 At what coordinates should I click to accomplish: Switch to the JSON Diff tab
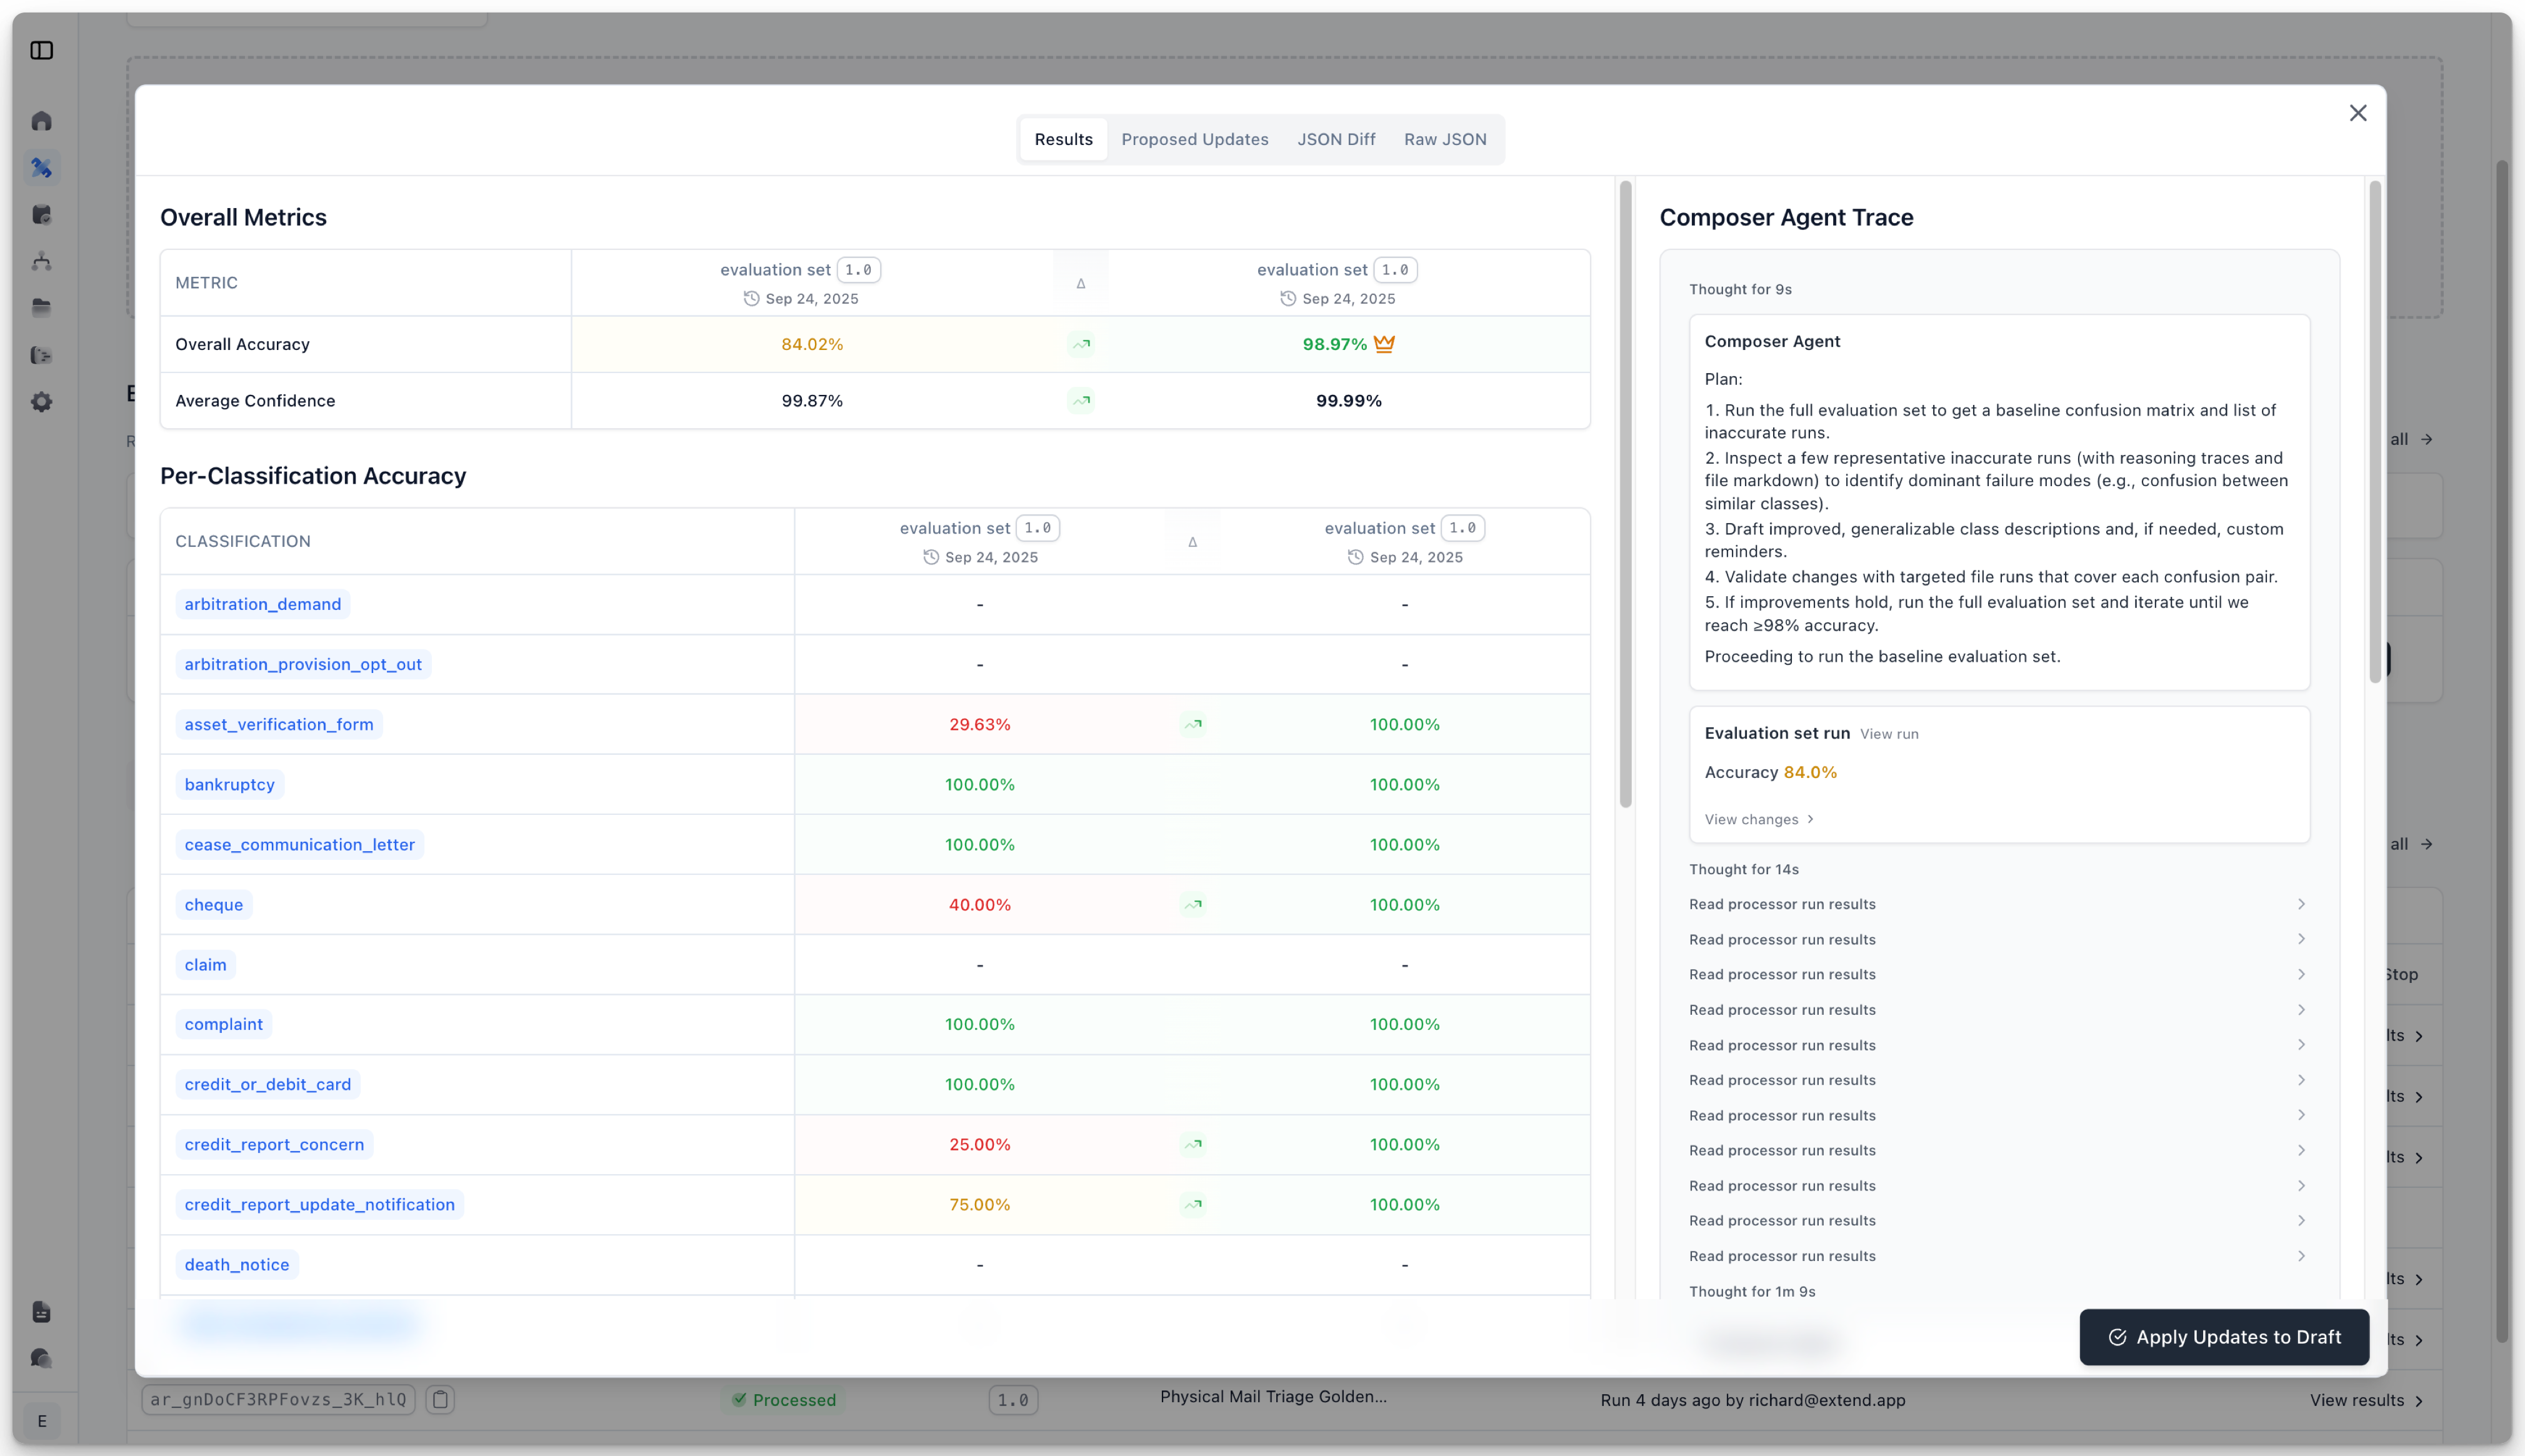coord(1336,139)
